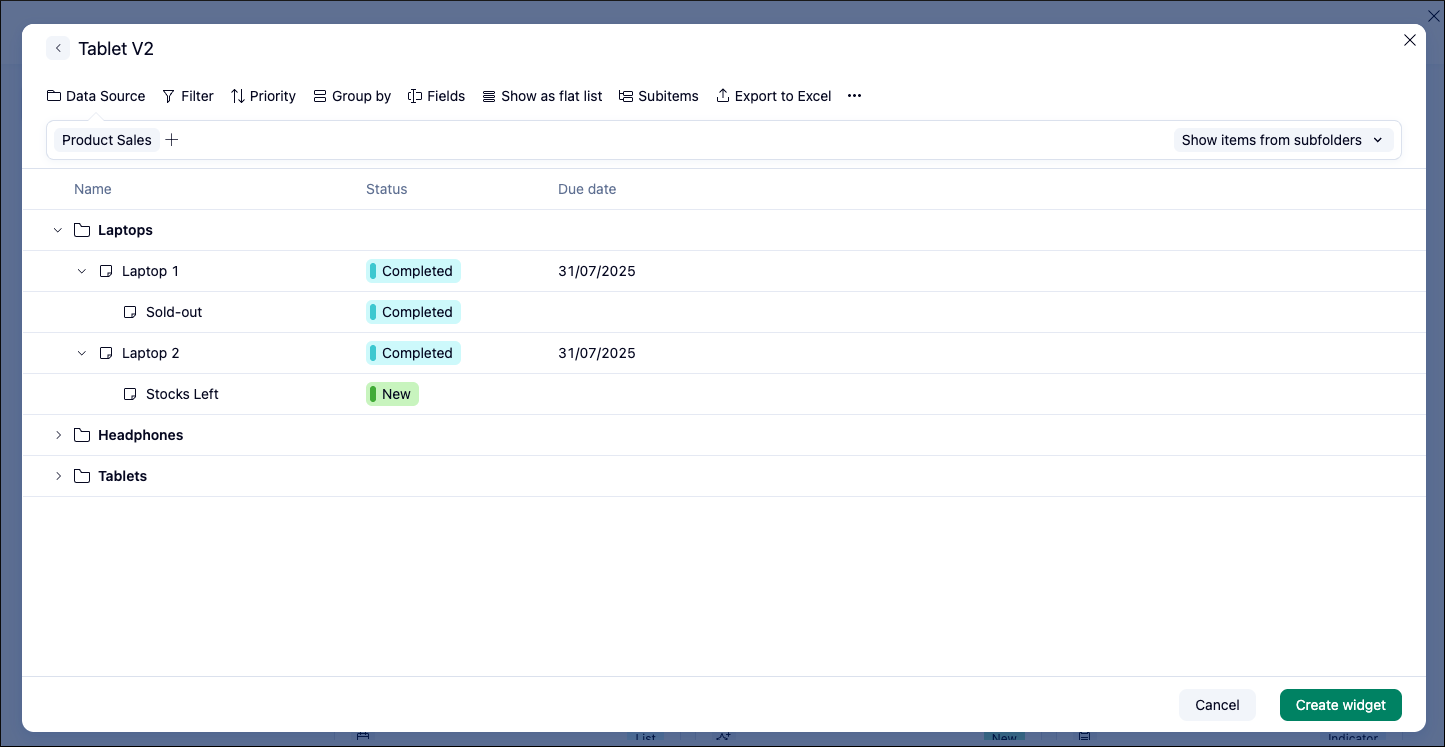This screenshot has width=1445, height=747.
Task: Click the Tablets folder icon
Action: [82, 476]
